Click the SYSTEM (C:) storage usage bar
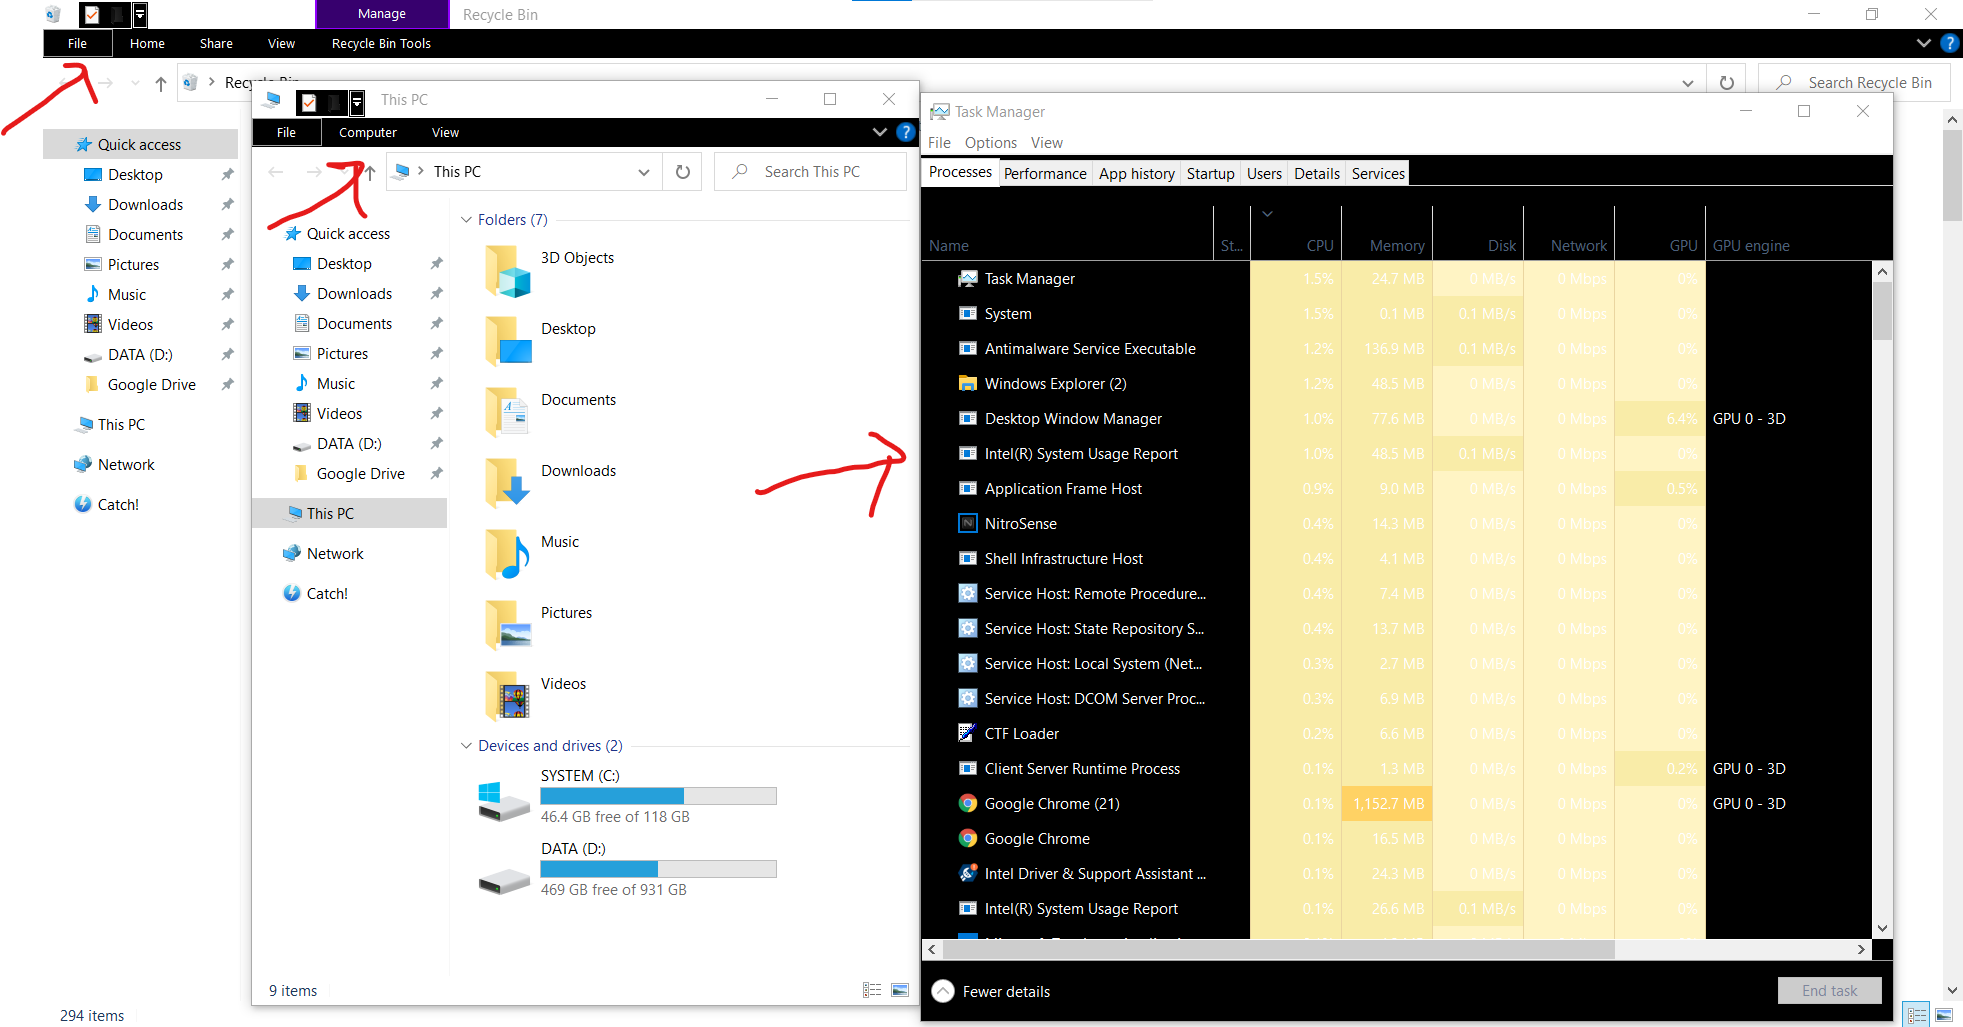Viewport: 1963px width, 1027px height. click(x=658, y=796)
